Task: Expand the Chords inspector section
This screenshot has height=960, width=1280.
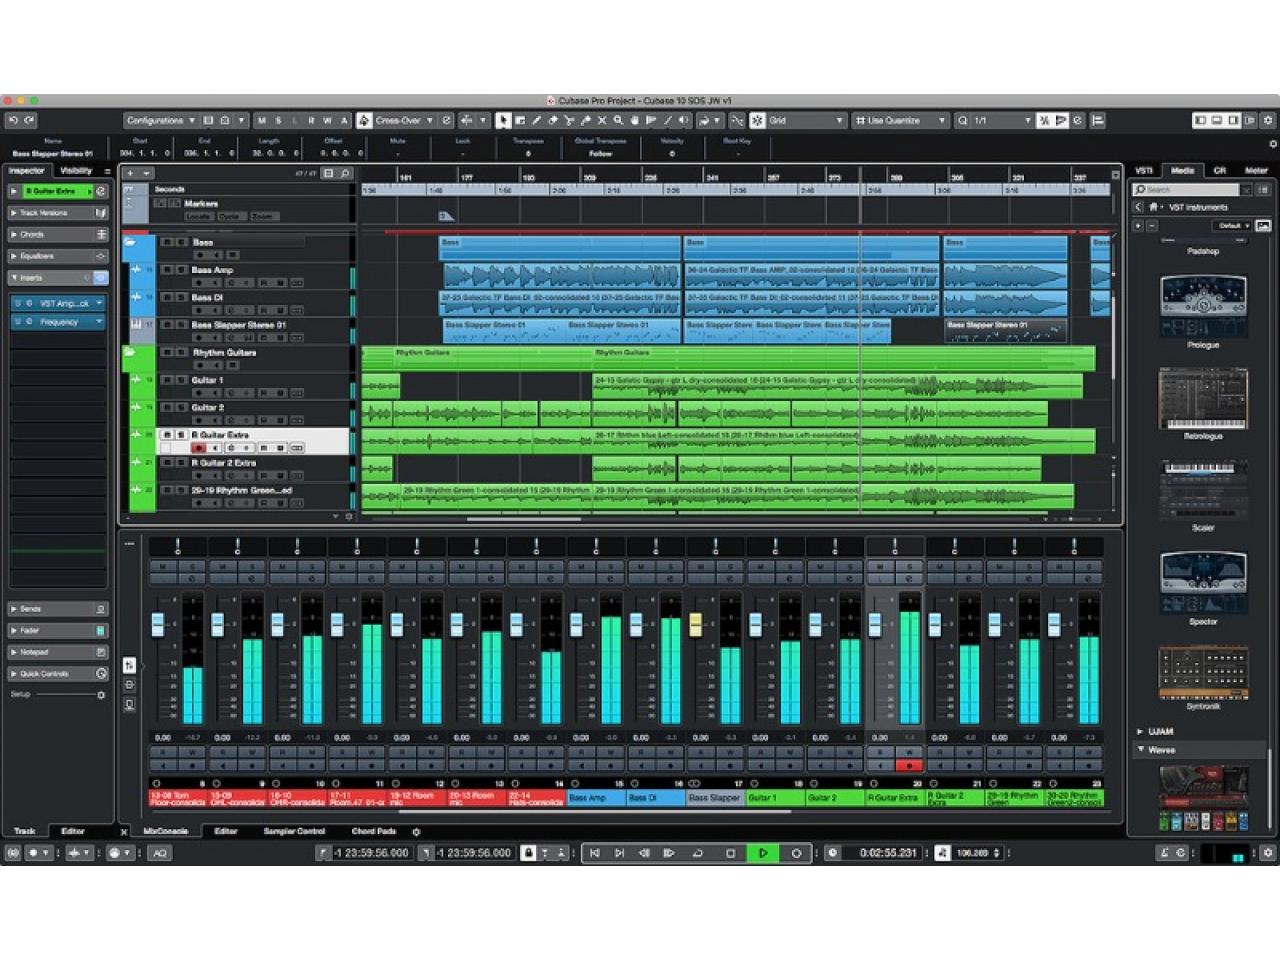Action: pos(58,234)
